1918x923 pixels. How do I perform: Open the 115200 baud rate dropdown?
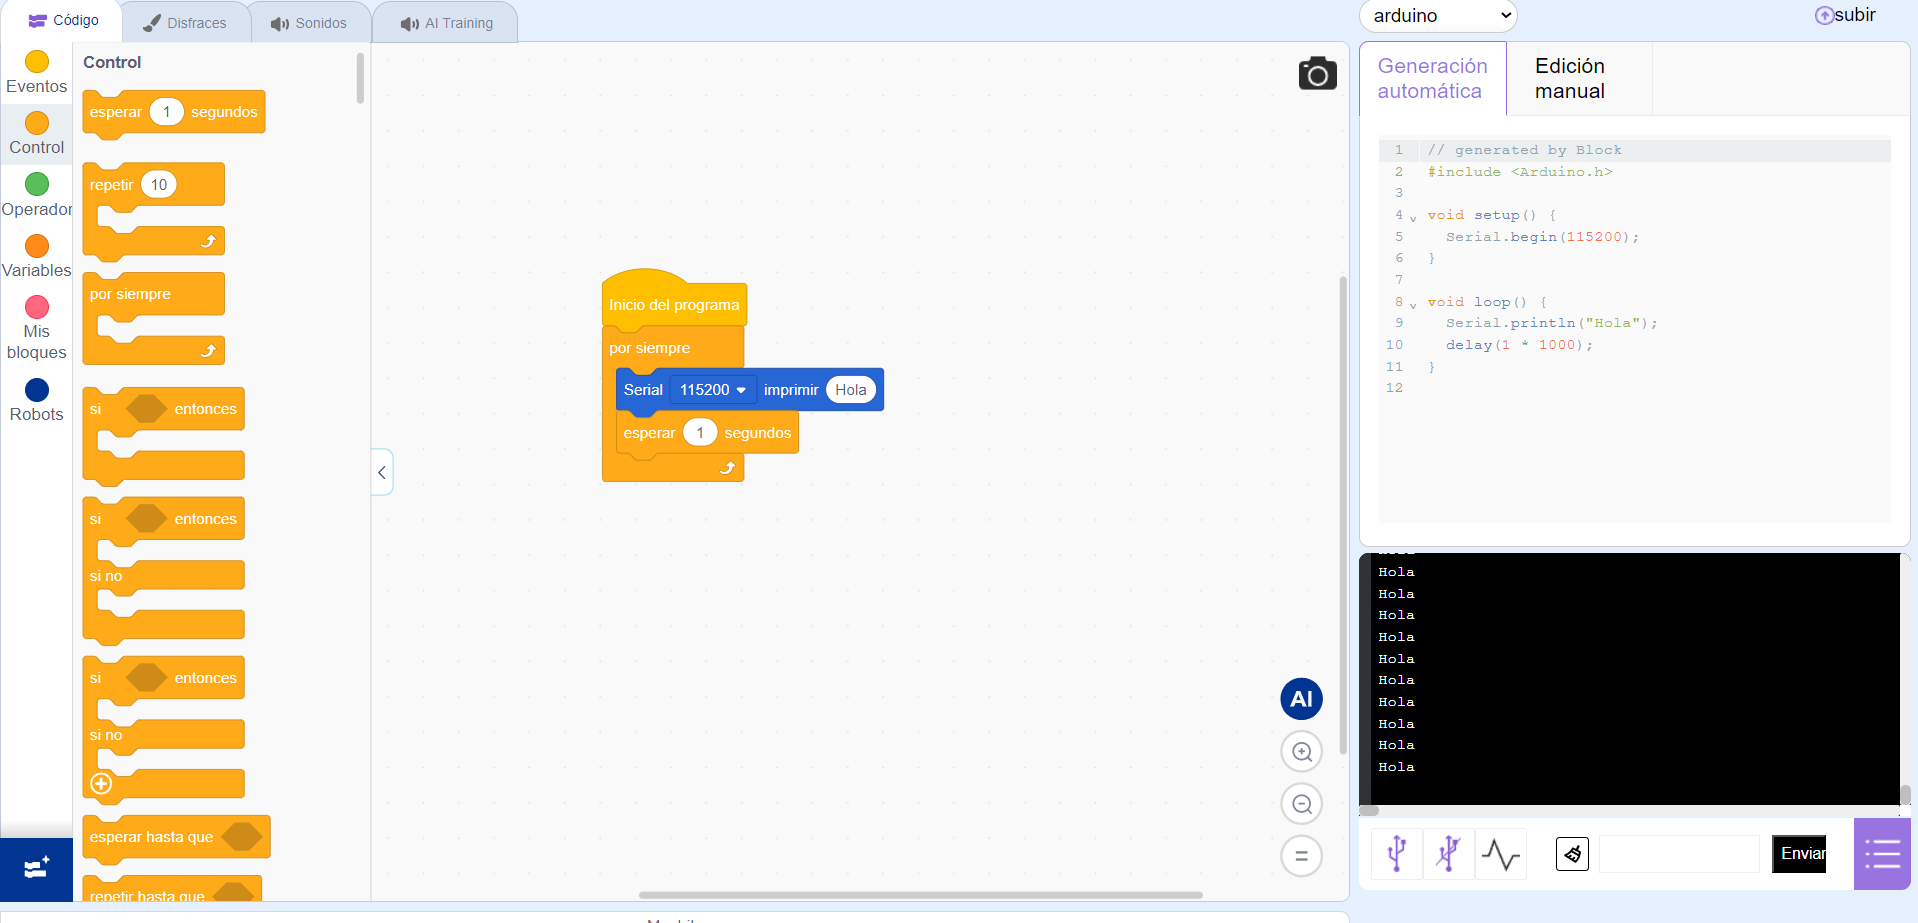713,390
